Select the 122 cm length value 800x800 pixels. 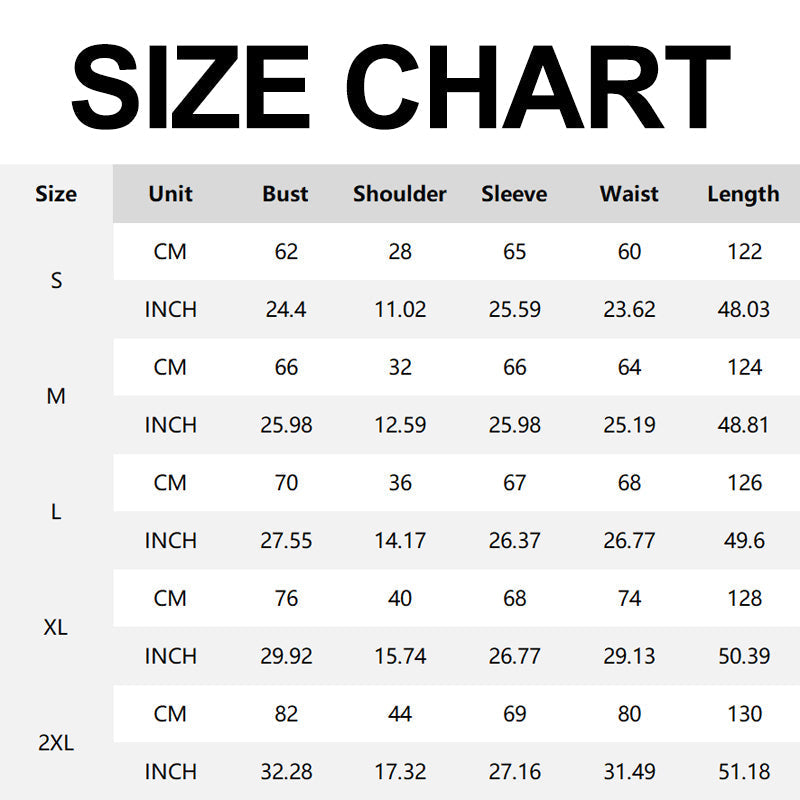coord(744,252)
